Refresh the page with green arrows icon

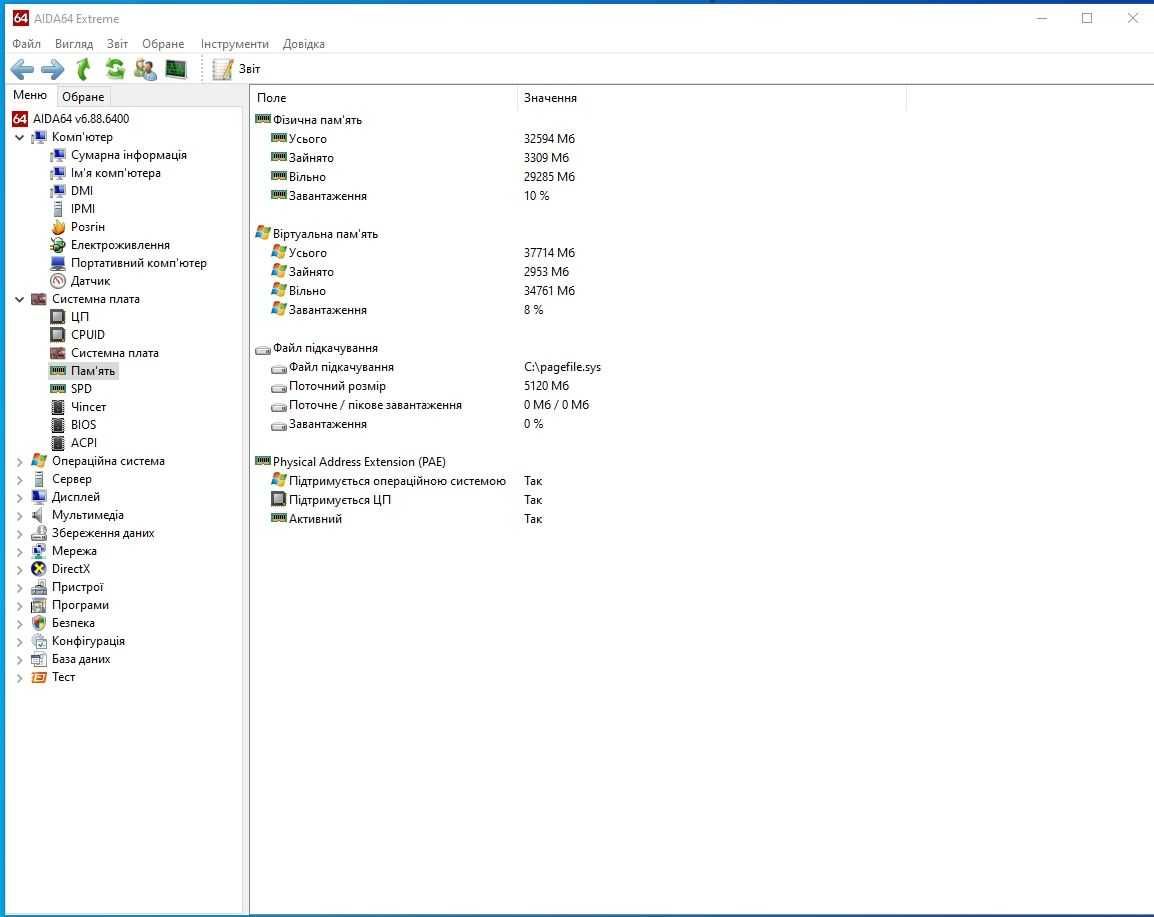pos(115,69)
